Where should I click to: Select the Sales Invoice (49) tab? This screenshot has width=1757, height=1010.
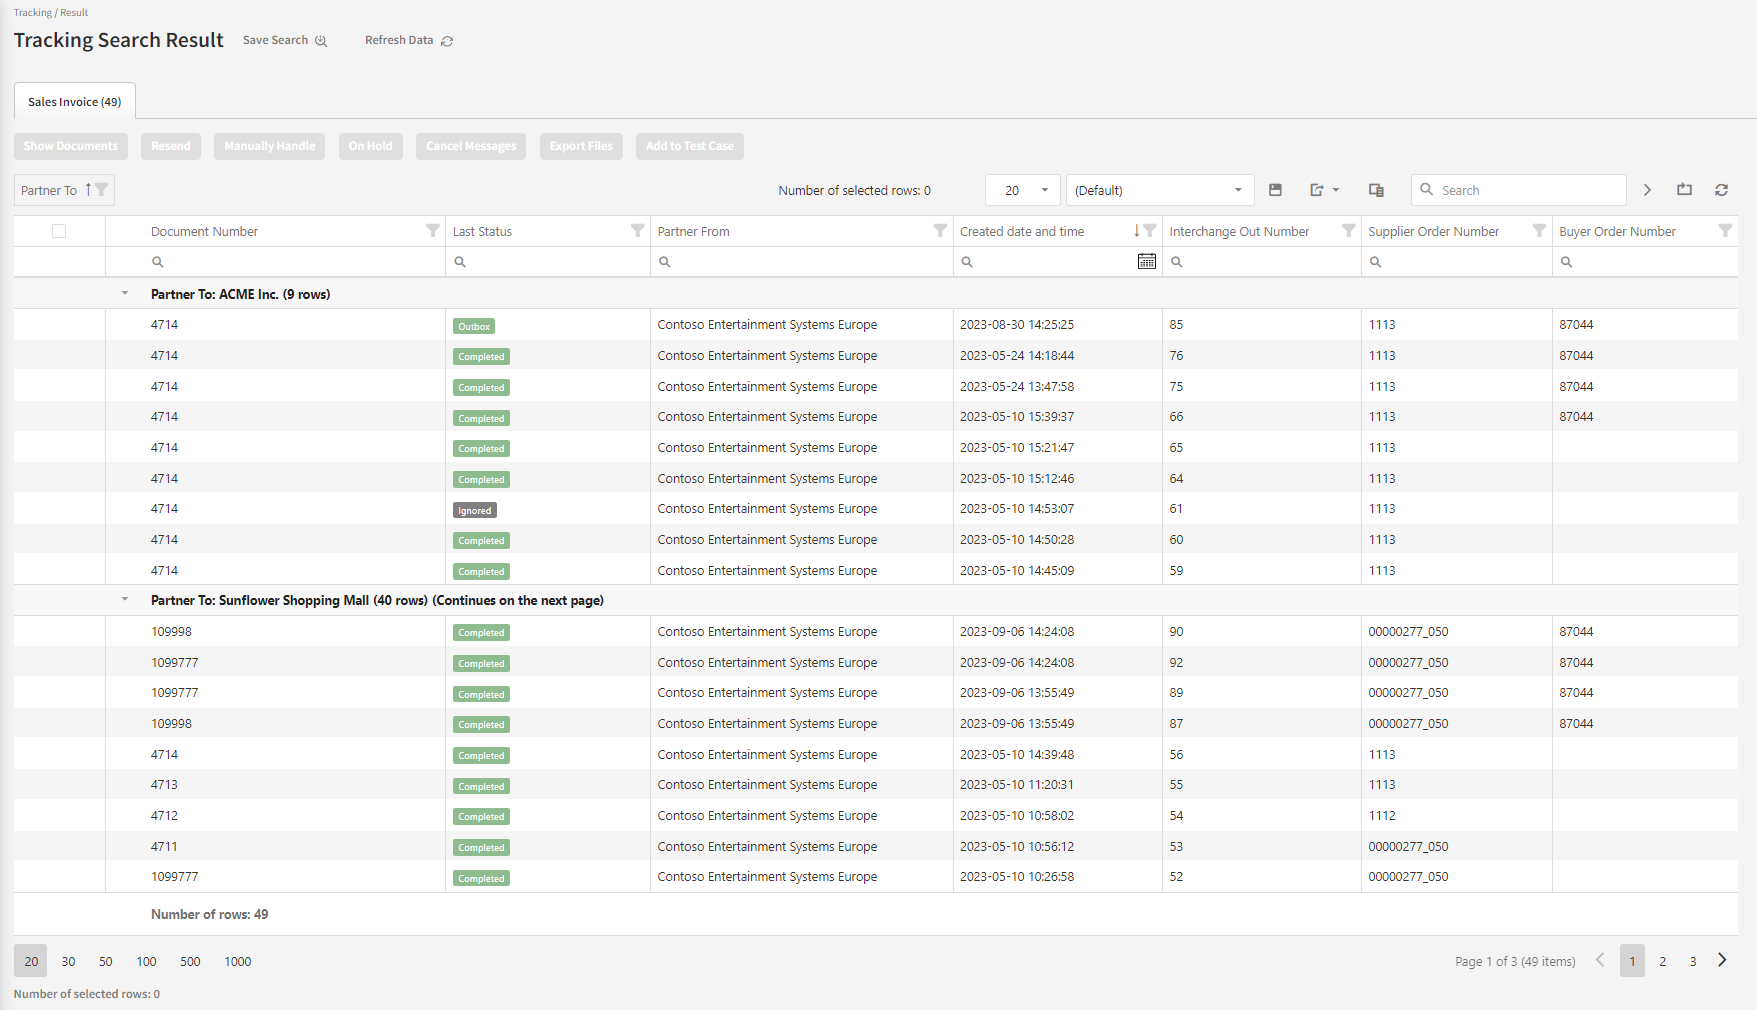tap(75, 102)
